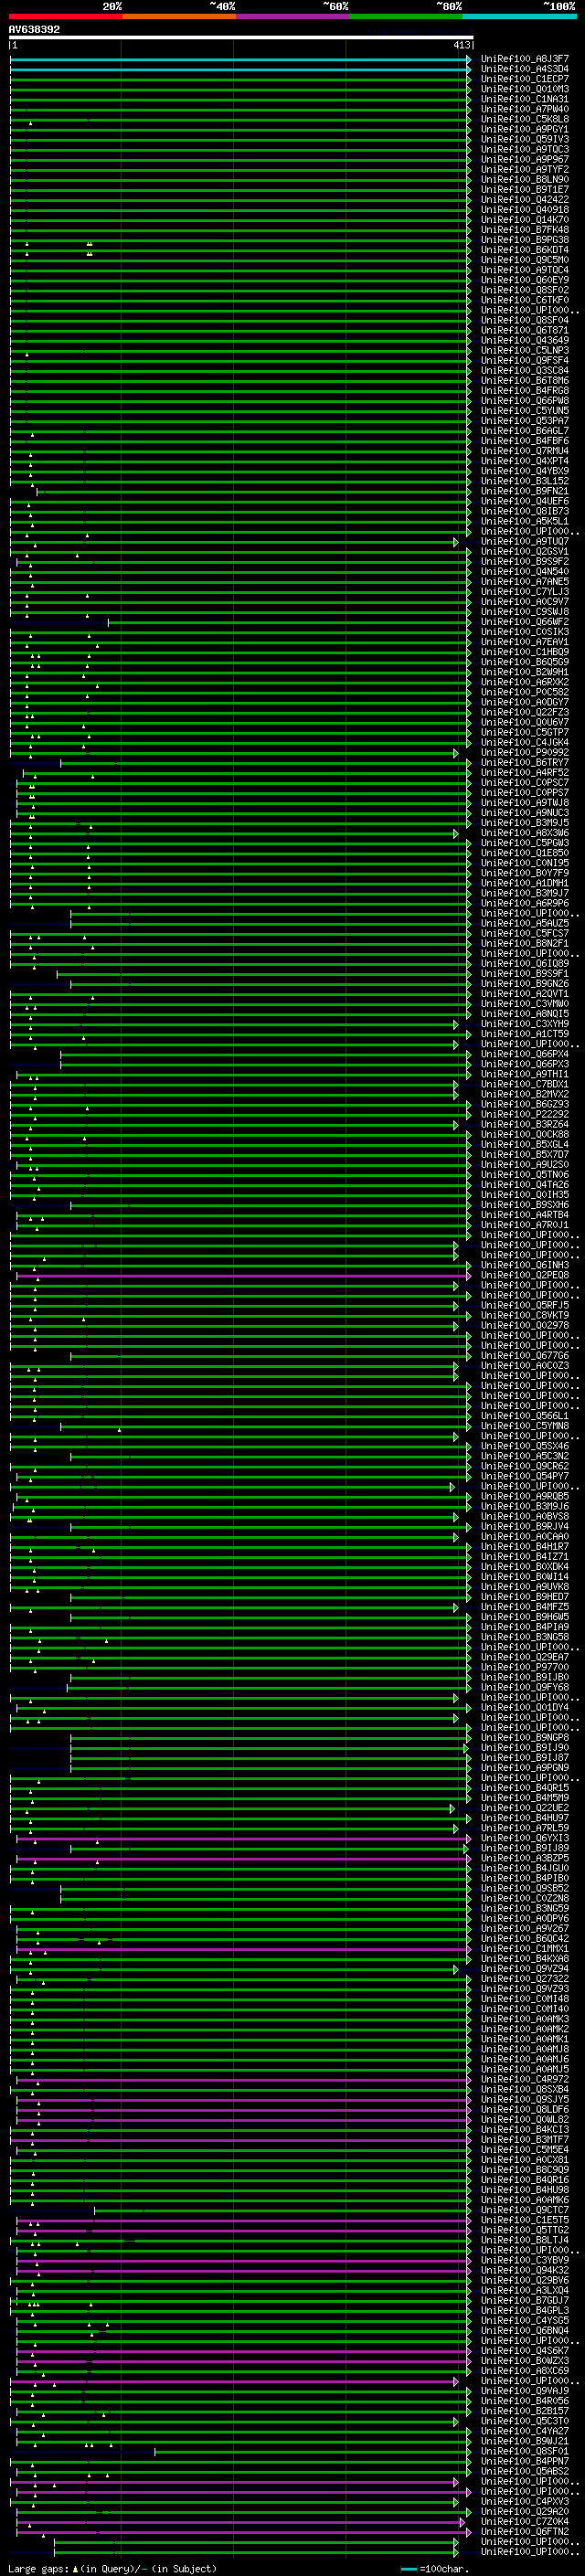Select the cyan ~100% identity legend swatch
This screenshot has width=585, height=2576.
(519, 16)
